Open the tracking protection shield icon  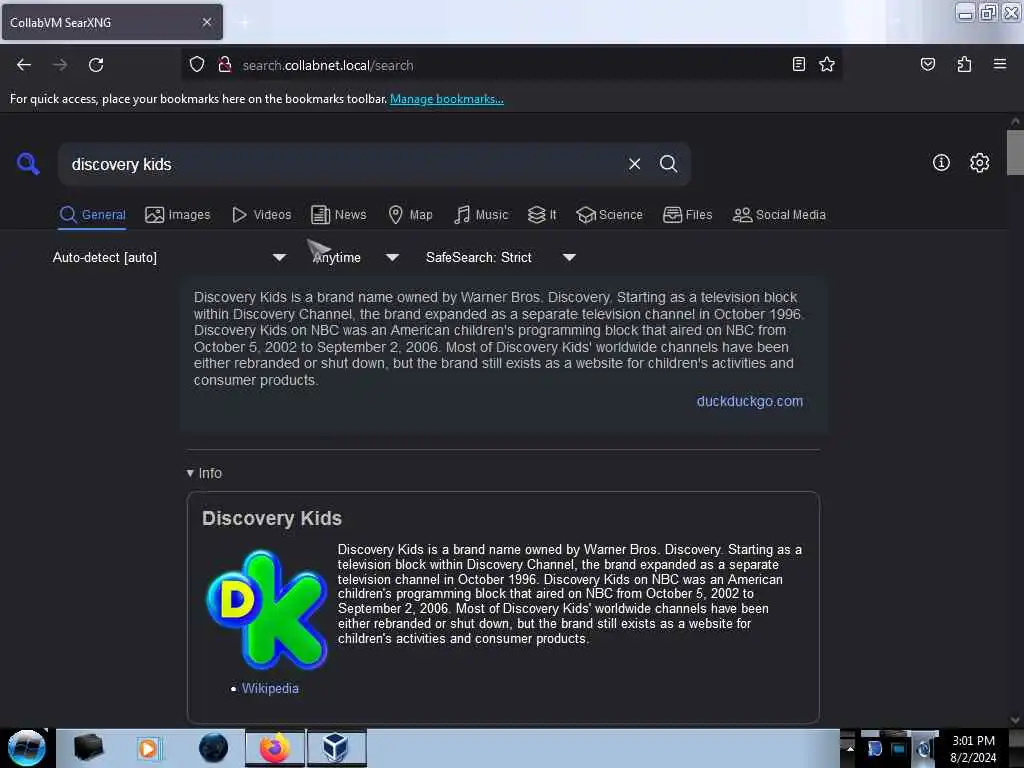coord(197,65)
